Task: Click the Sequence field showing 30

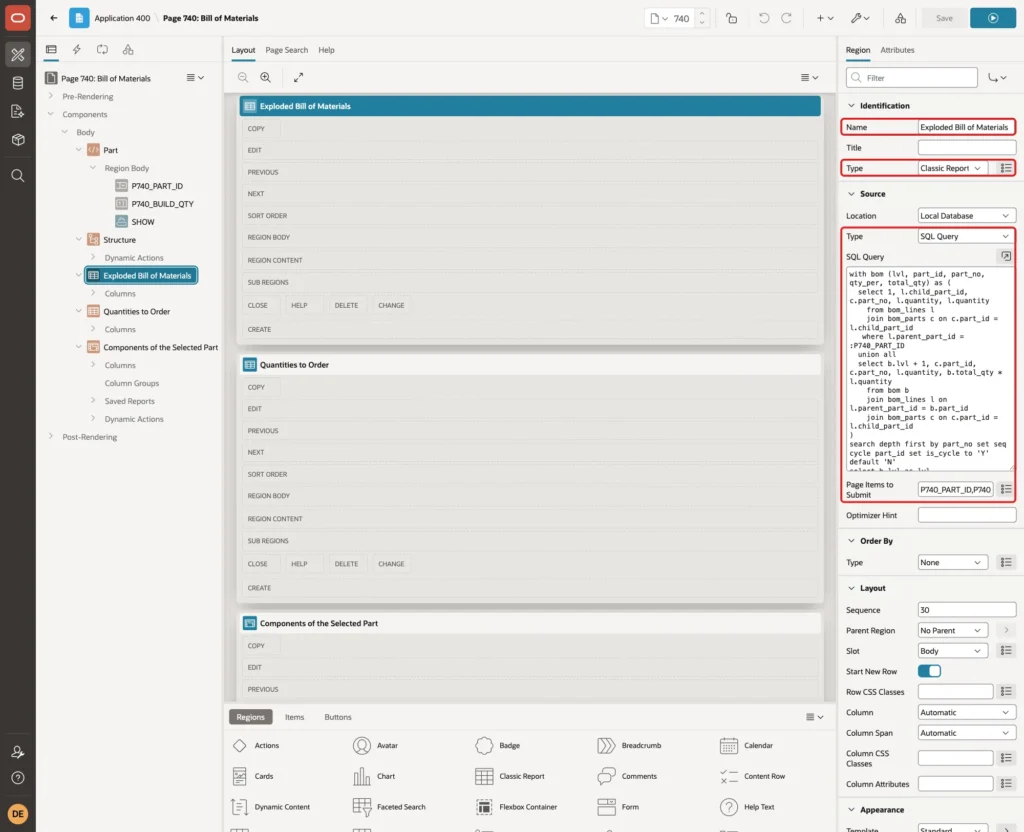Action: tap(967, 610)
